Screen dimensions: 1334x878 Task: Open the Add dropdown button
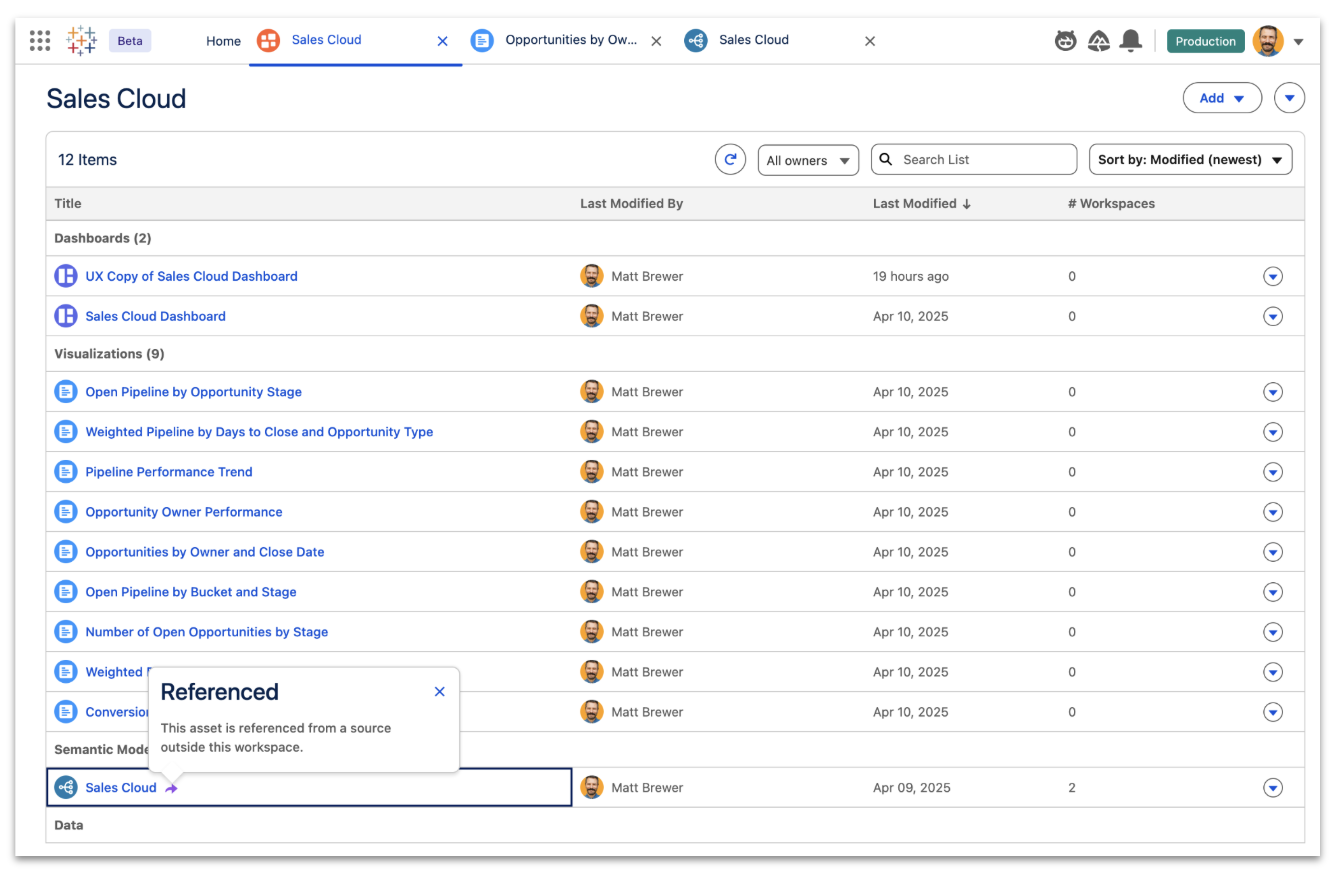pos(1222,98)
